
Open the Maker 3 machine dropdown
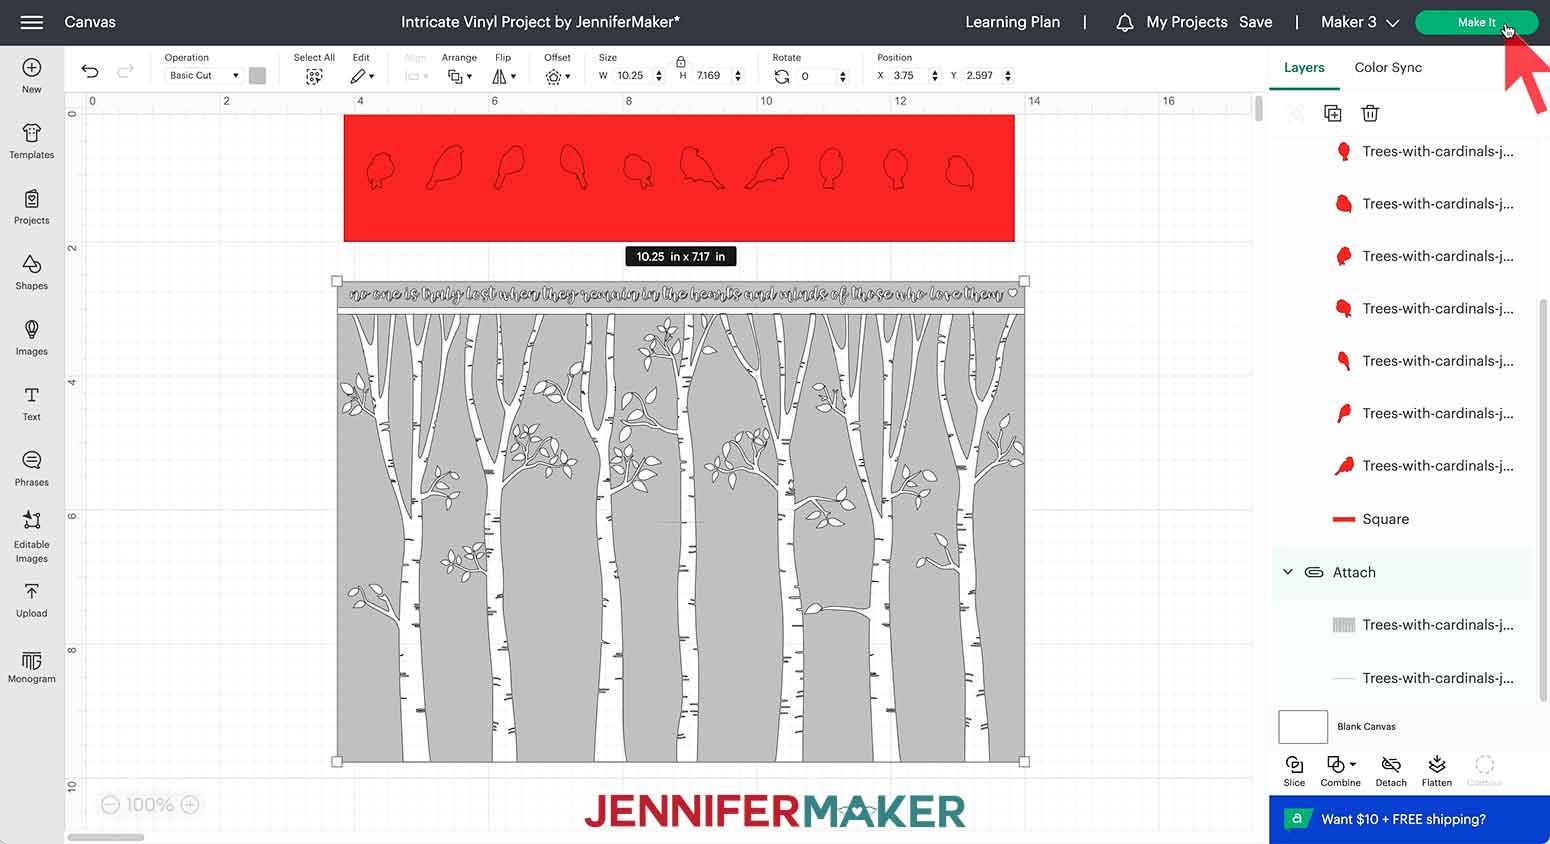point(1359,22)
